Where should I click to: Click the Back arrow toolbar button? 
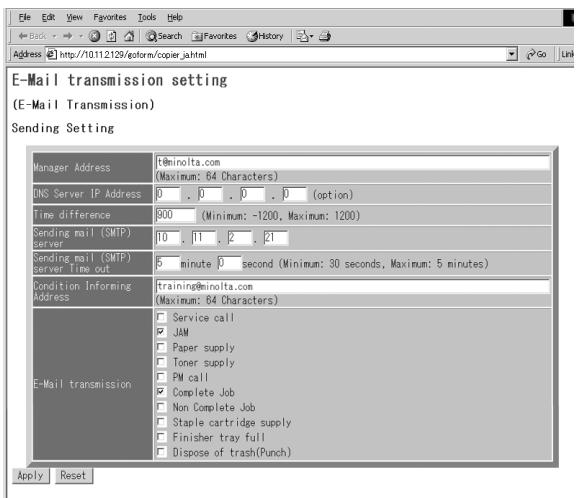(32, 36)
